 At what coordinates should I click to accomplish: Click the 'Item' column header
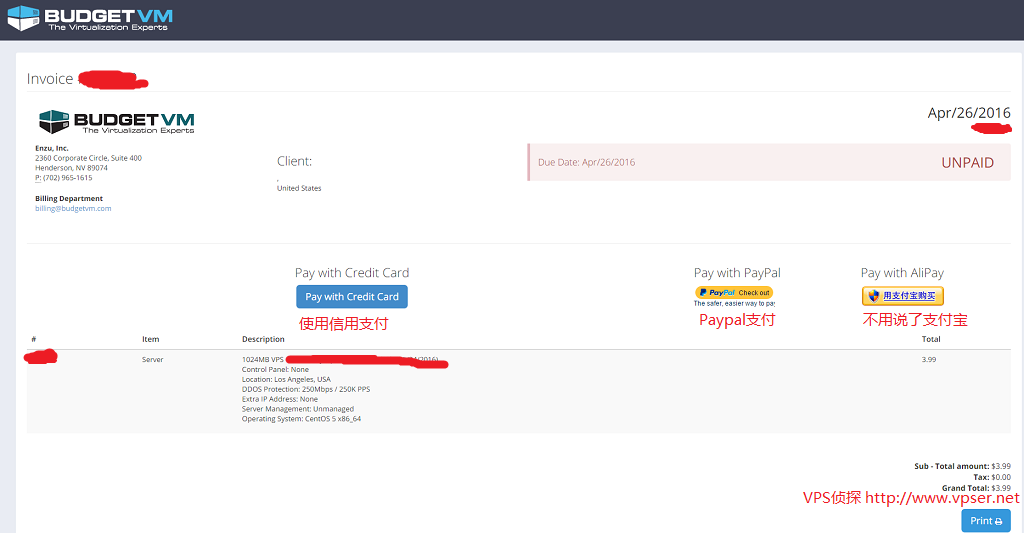click(x=150, y=339)
